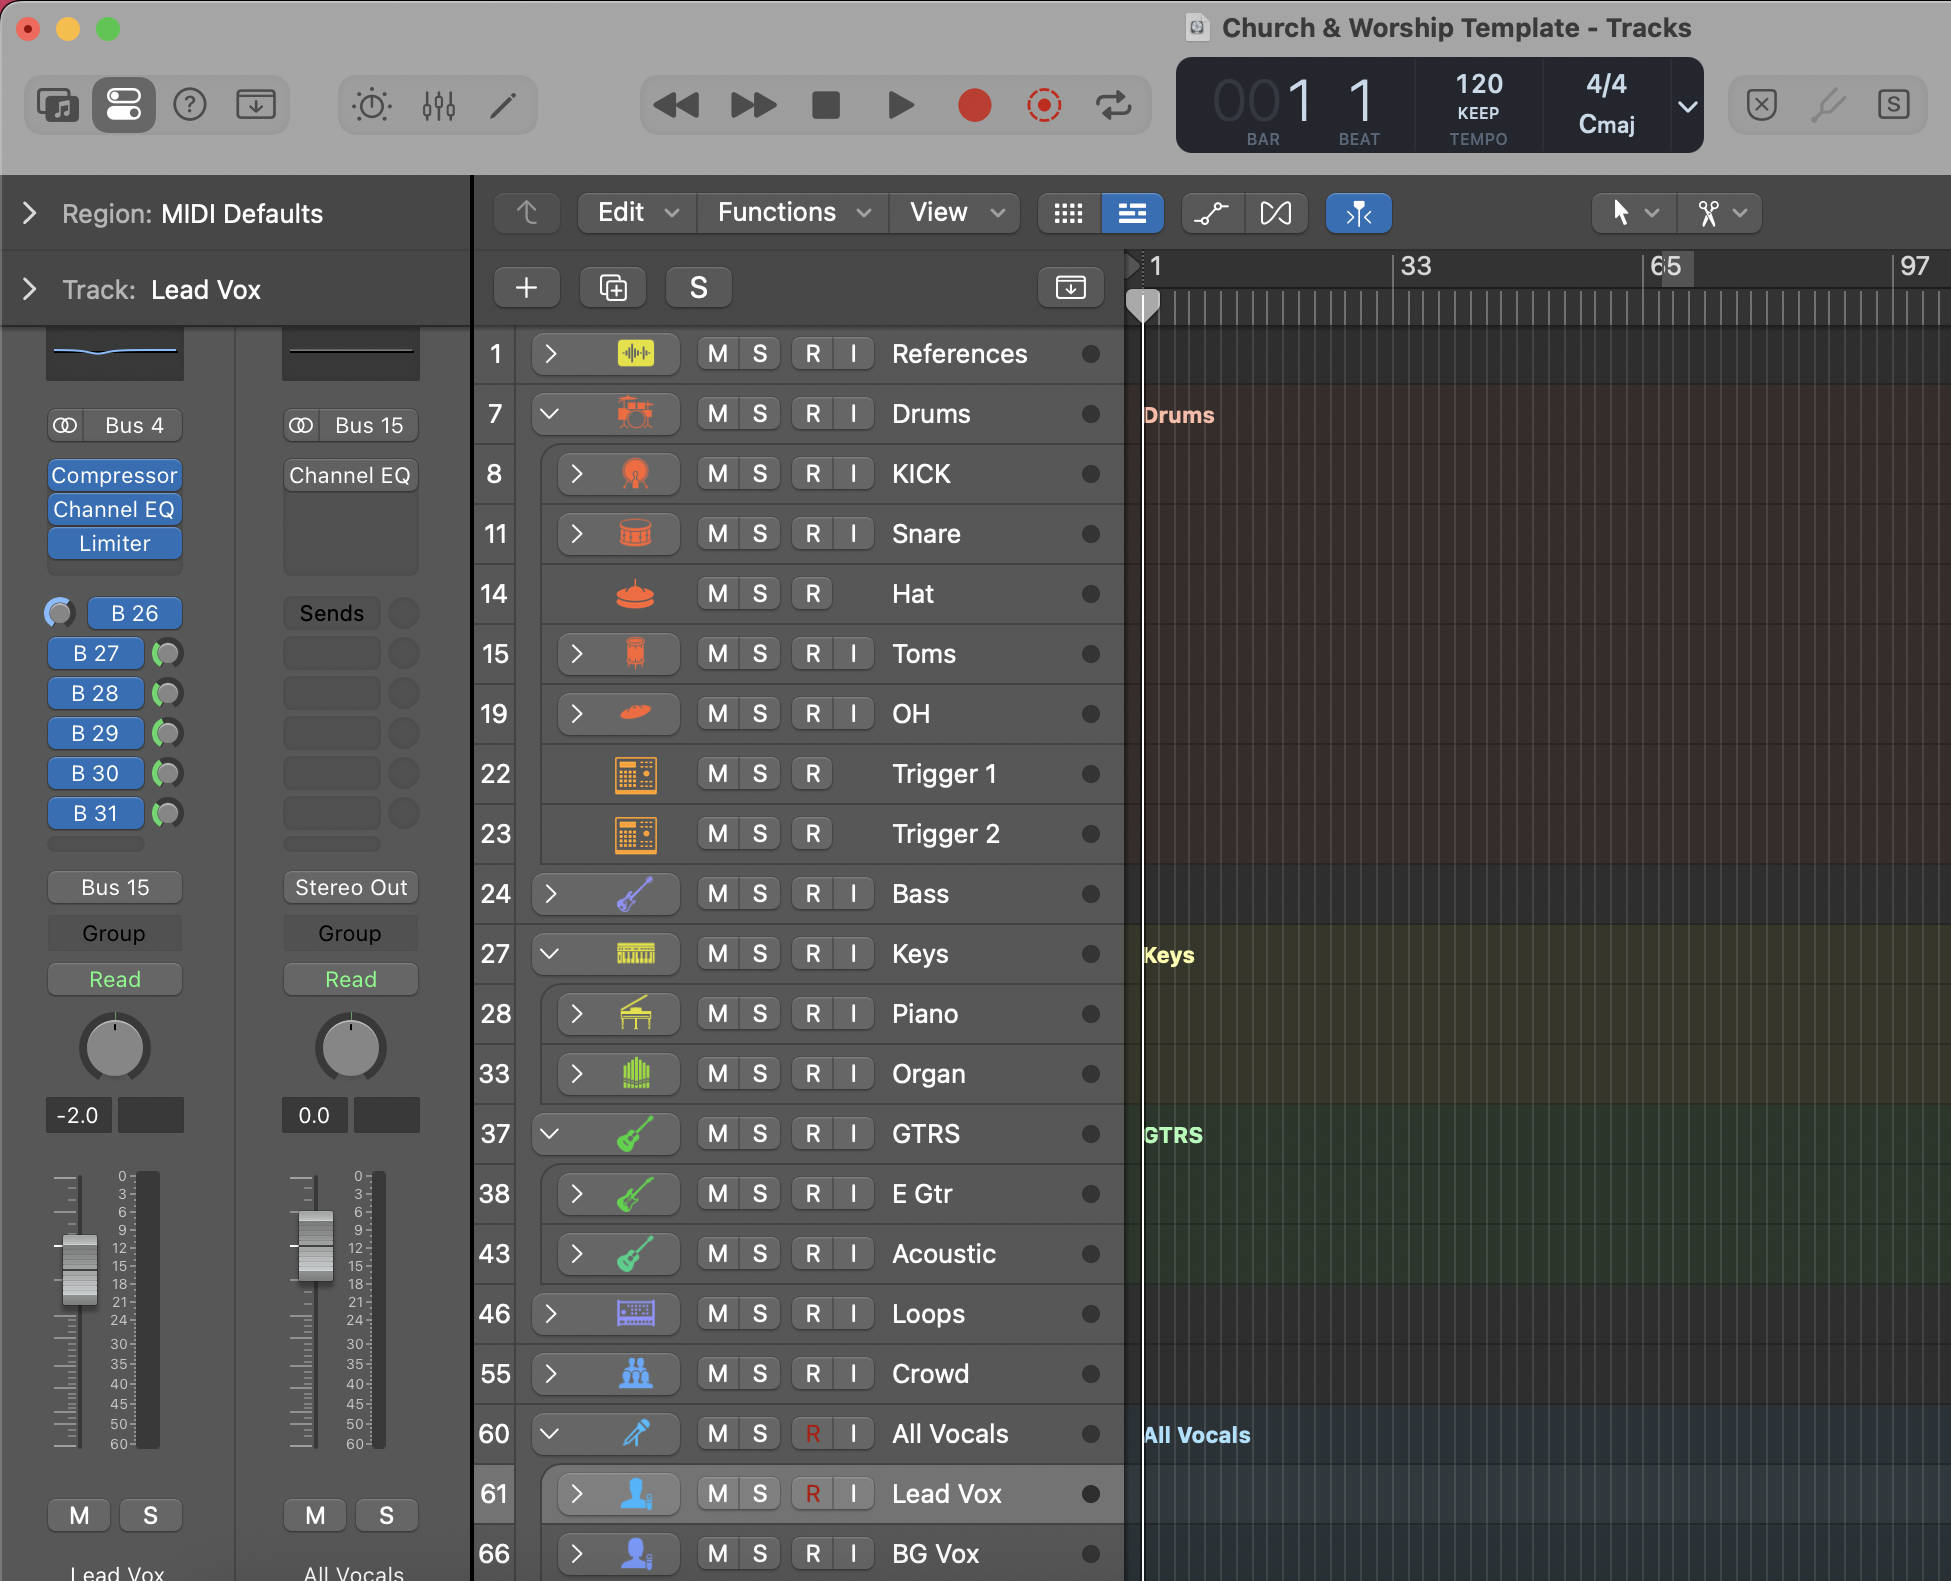Toggle the track header global Solo S button
The width and height of the screenshot is (1951, 1581).
[x=699, y=288]
